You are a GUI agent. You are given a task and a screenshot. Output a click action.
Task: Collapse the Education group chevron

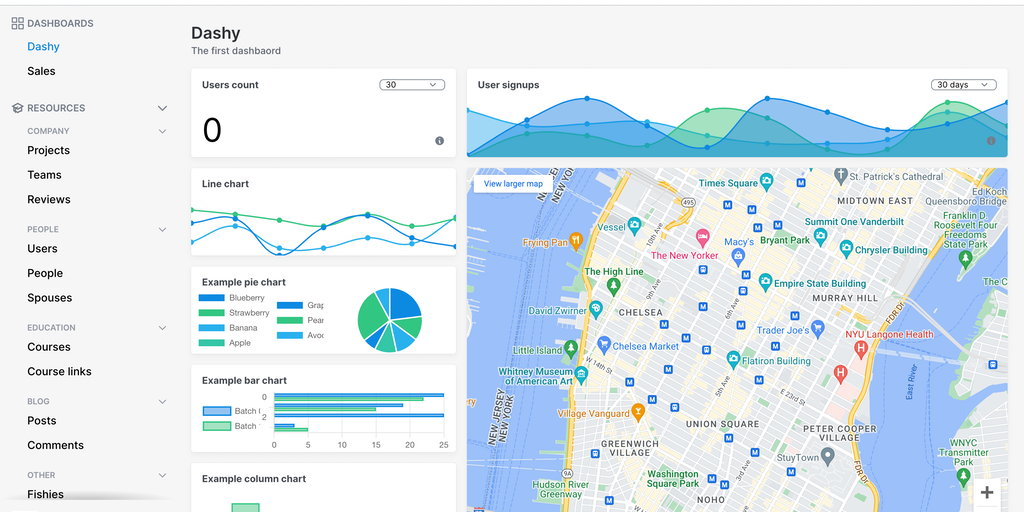pyautogui.click(x=163, y=328)
